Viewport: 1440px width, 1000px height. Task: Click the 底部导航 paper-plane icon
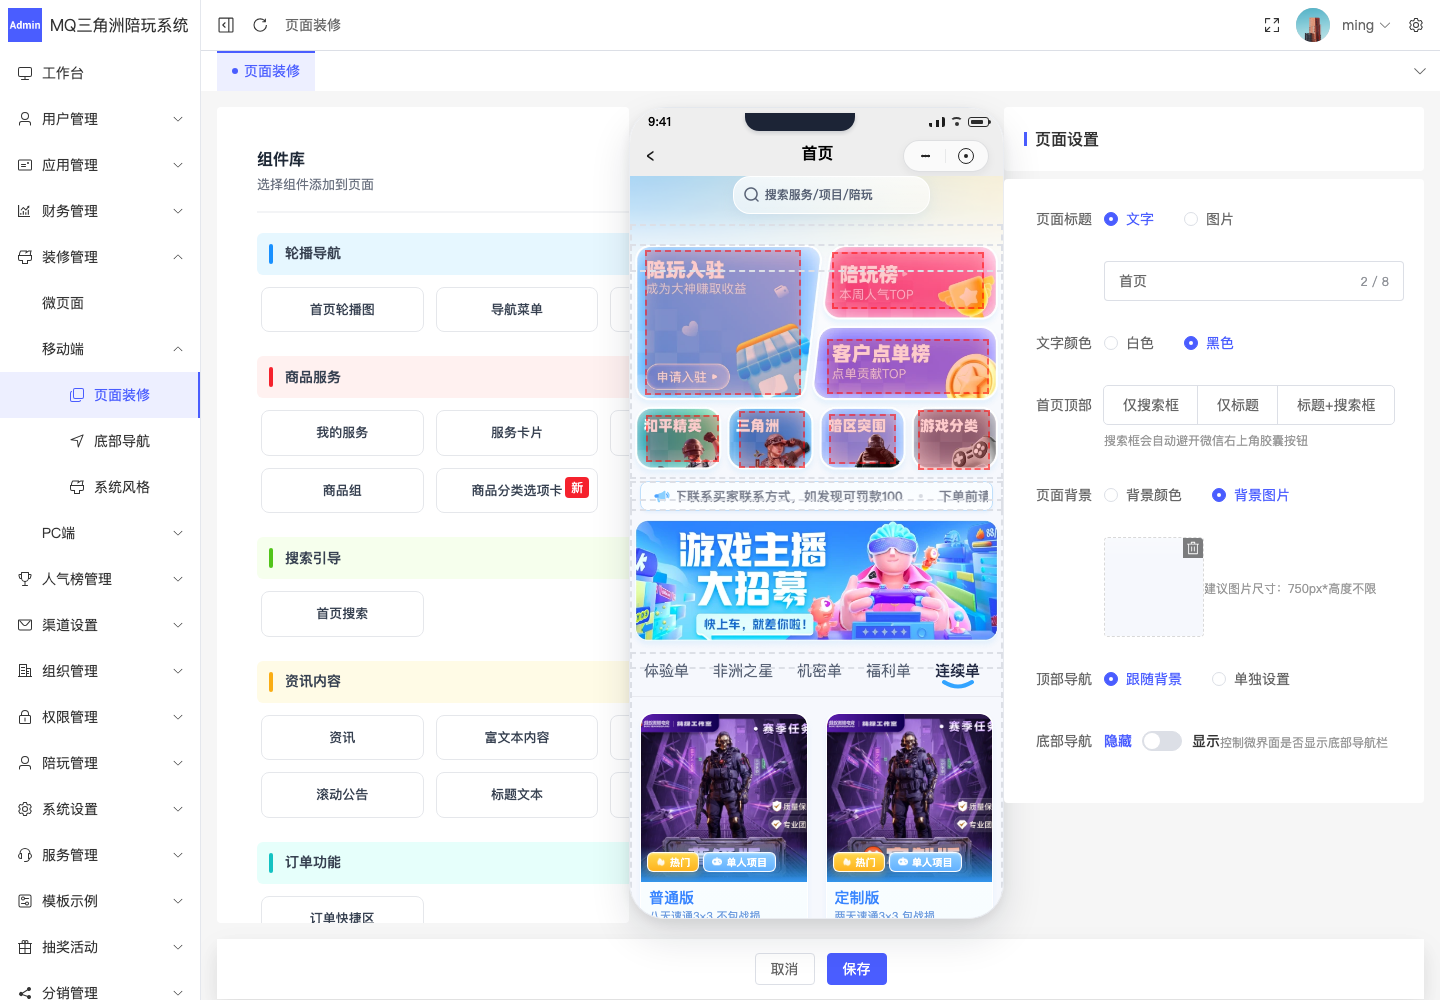[77, 441]
